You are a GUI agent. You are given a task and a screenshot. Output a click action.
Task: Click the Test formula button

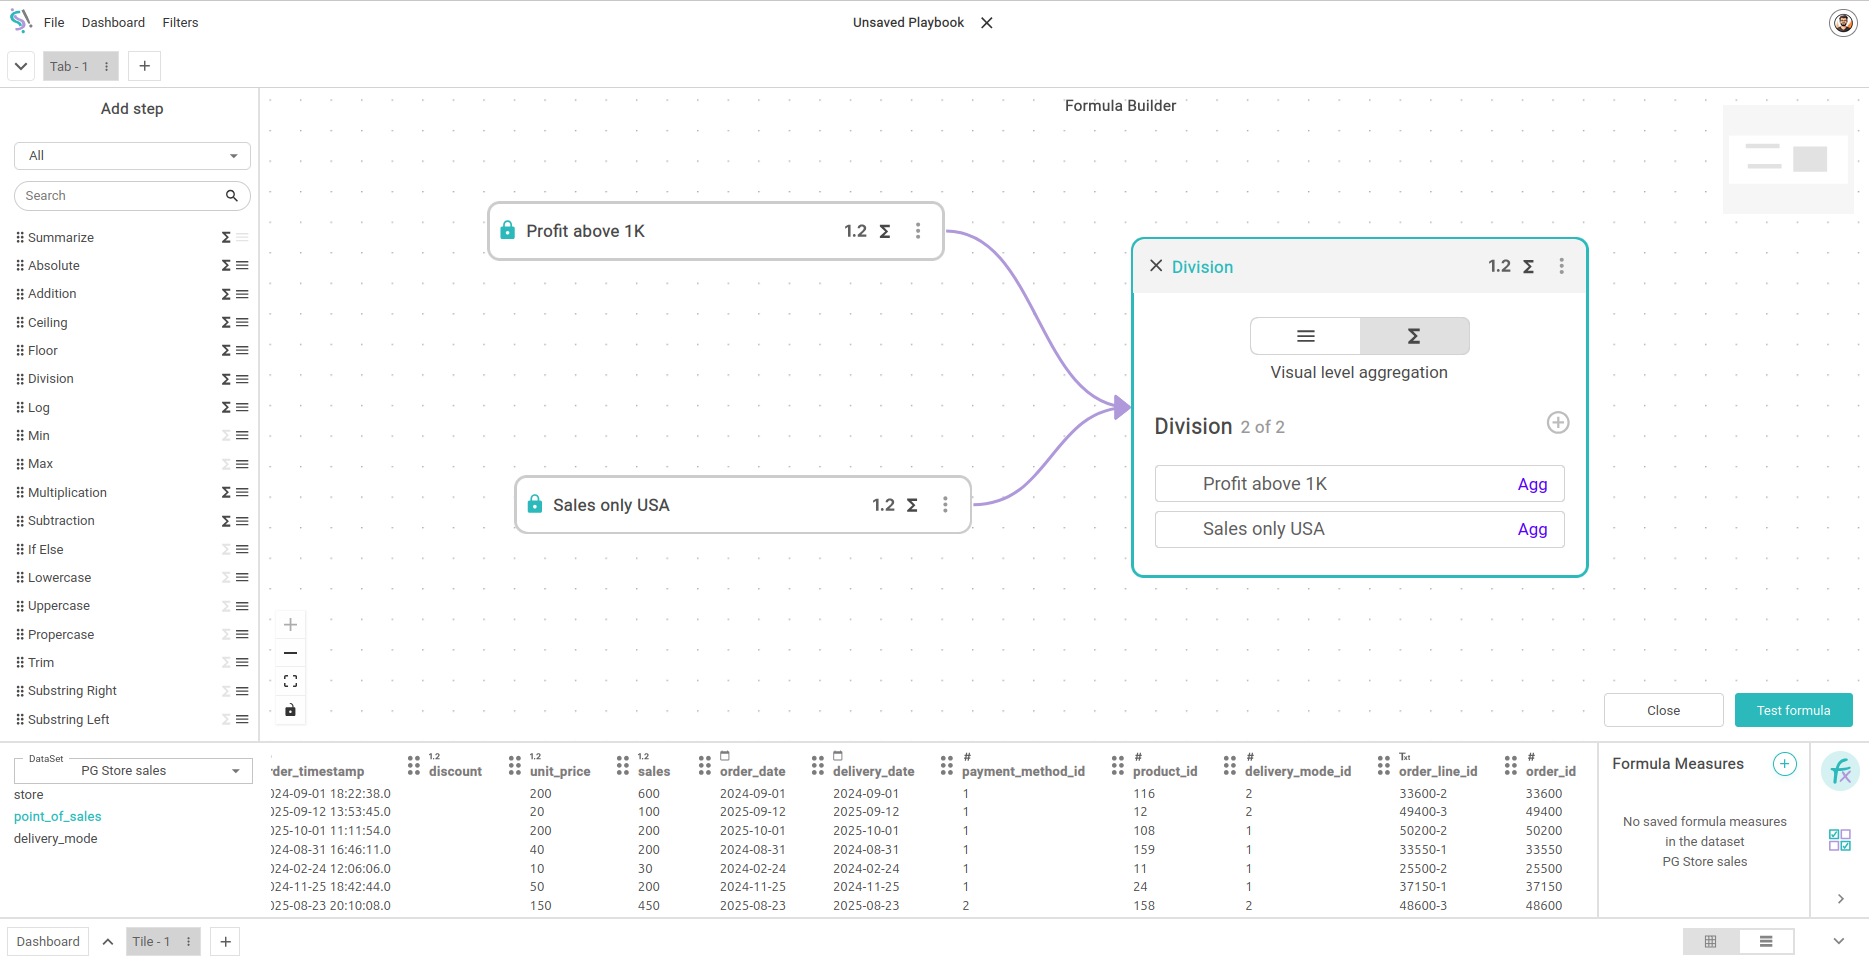click(1793, 711)
